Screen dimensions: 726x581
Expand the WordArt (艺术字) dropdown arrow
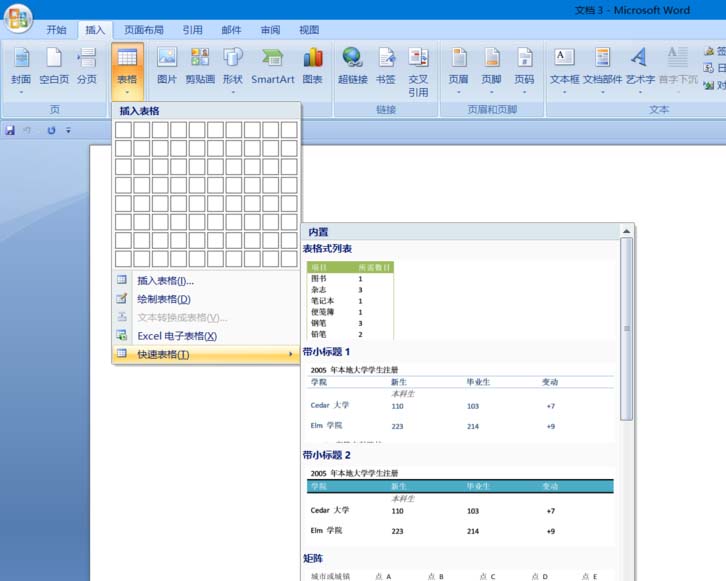point(640,93)
